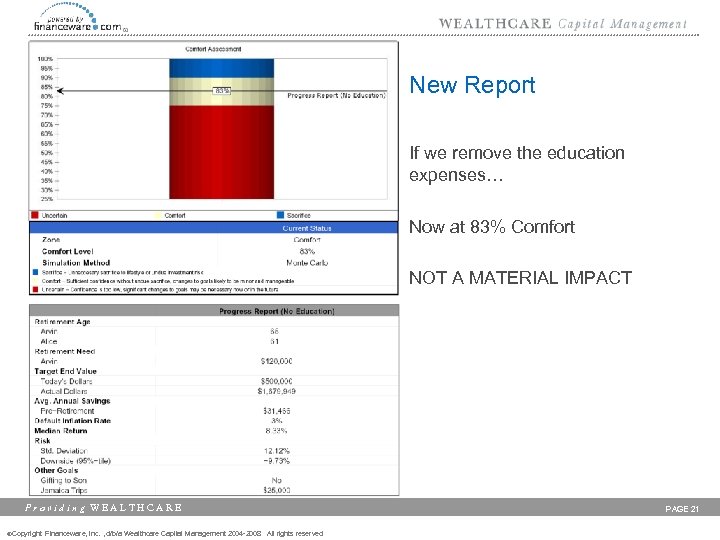Select the Pre-Retirement row label
720x540 pixels.
67,411
